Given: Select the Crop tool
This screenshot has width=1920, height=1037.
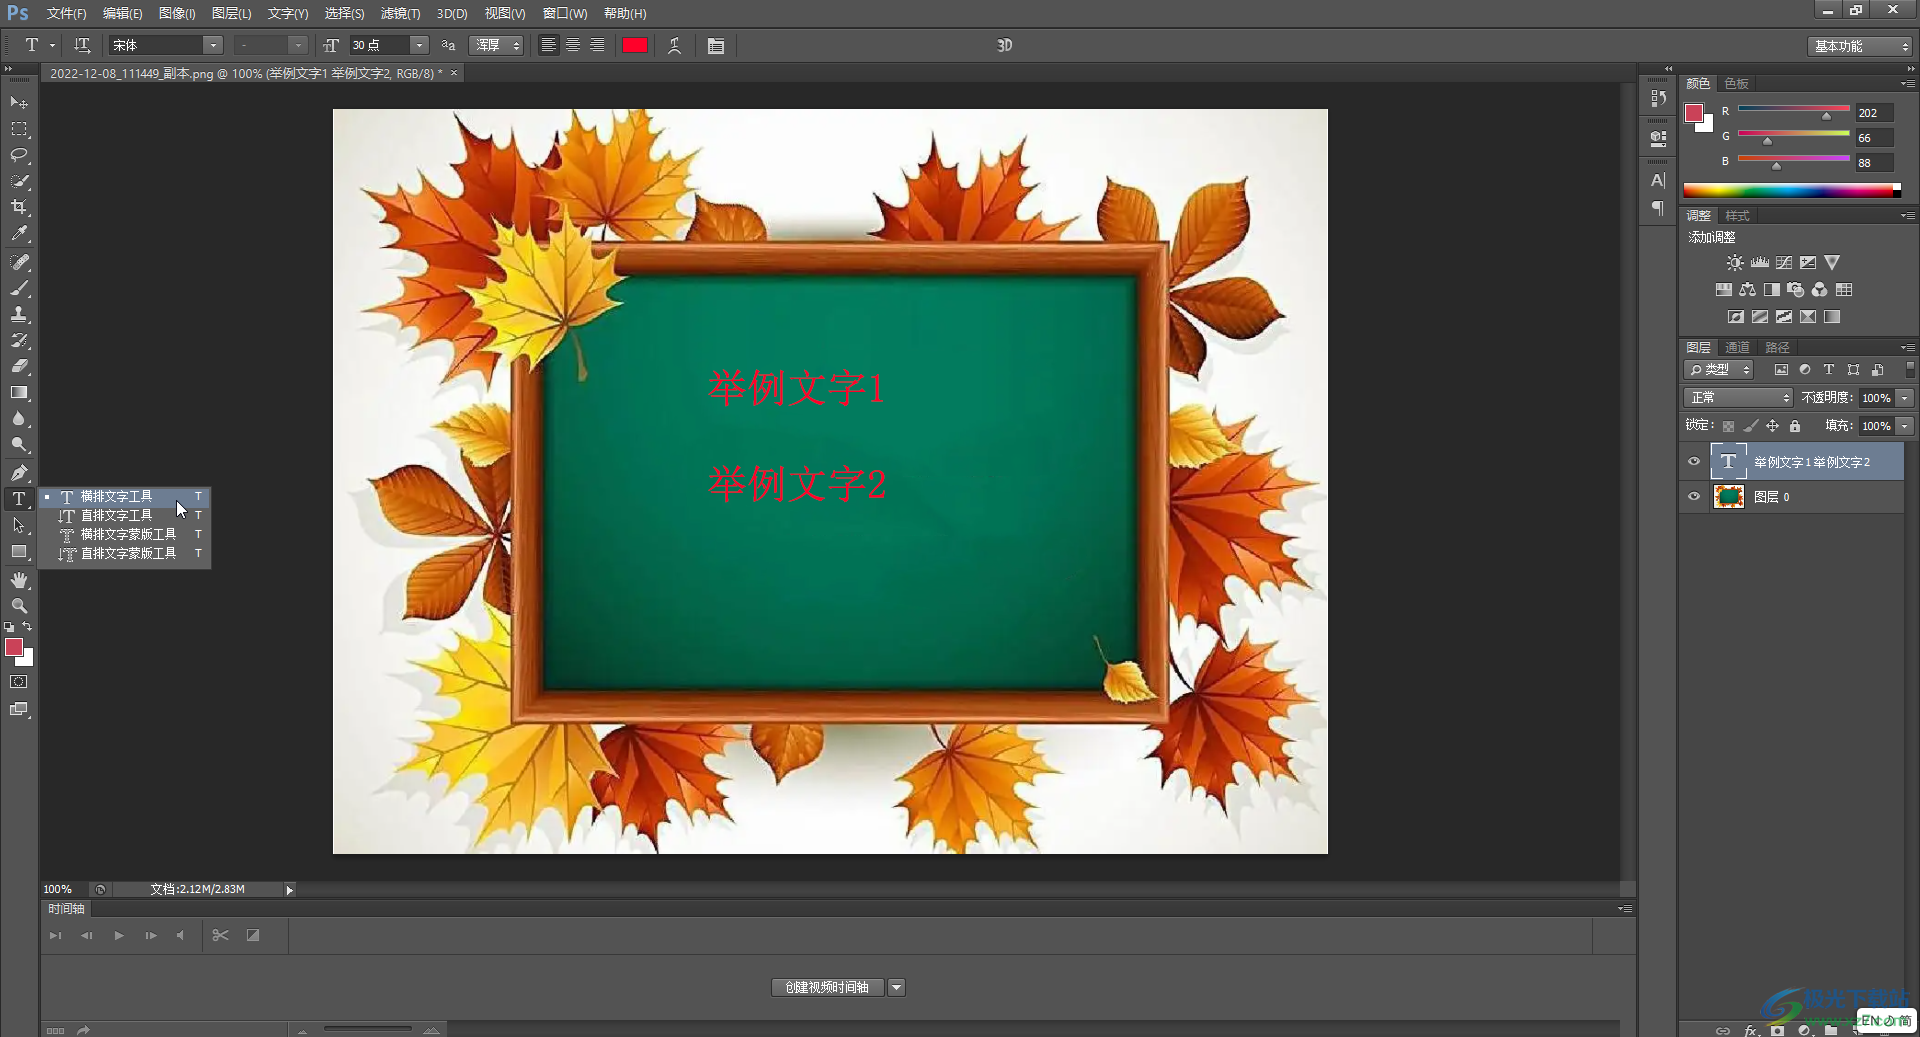Looking at the screenshot, I should [19, 207].
